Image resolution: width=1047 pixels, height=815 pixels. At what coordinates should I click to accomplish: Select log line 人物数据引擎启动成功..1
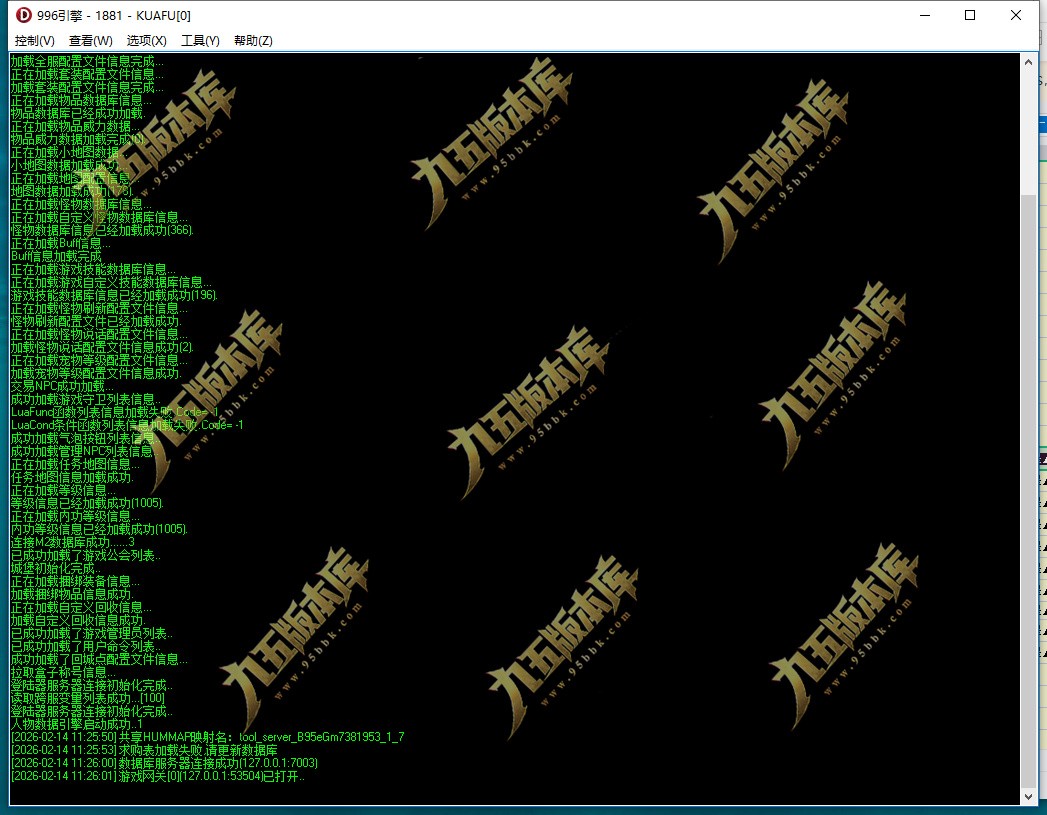76,725
